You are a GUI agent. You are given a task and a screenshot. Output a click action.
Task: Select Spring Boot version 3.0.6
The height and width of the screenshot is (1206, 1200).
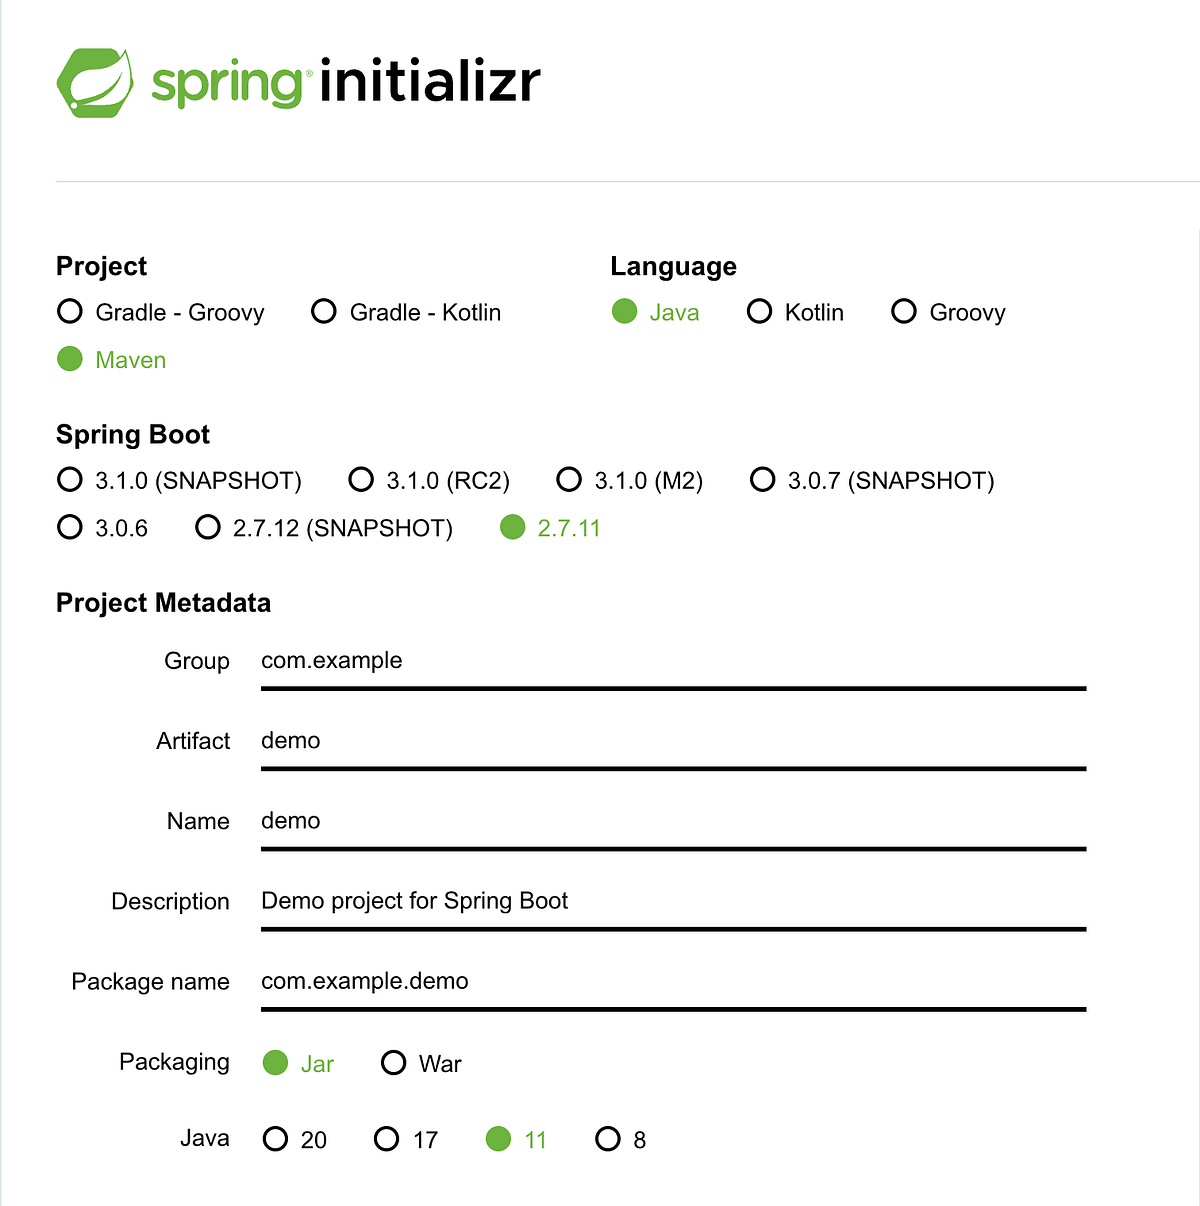pyautogui.click(x=70, y=527)
